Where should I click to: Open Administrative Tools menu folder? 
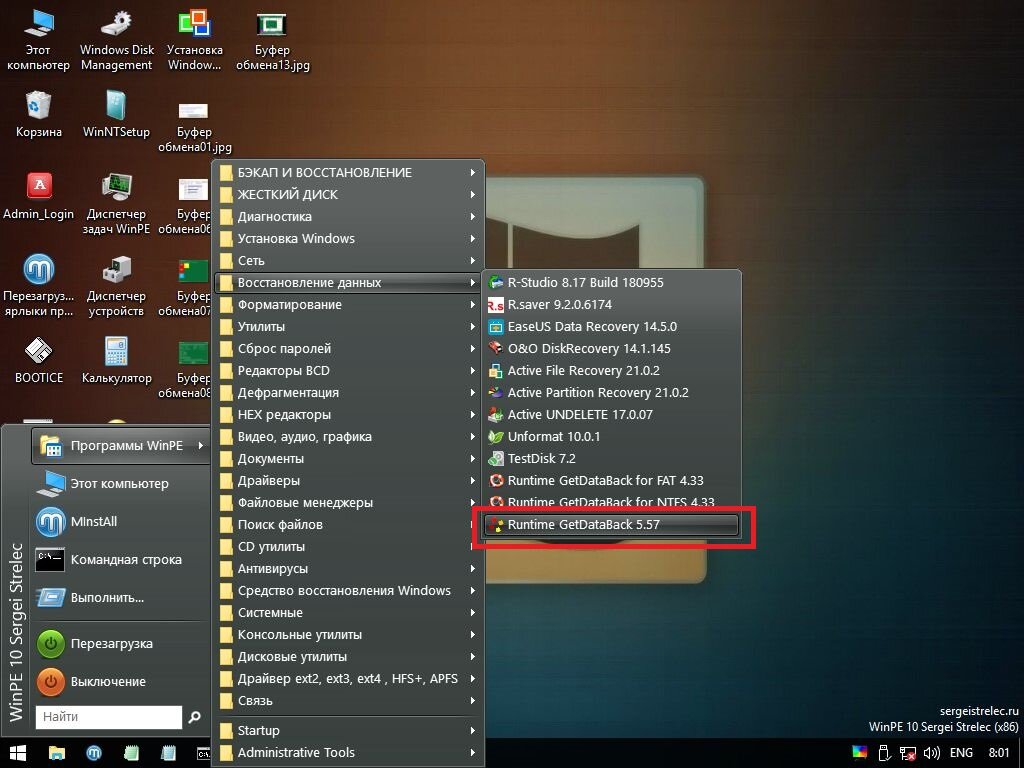tap(349, 752)
